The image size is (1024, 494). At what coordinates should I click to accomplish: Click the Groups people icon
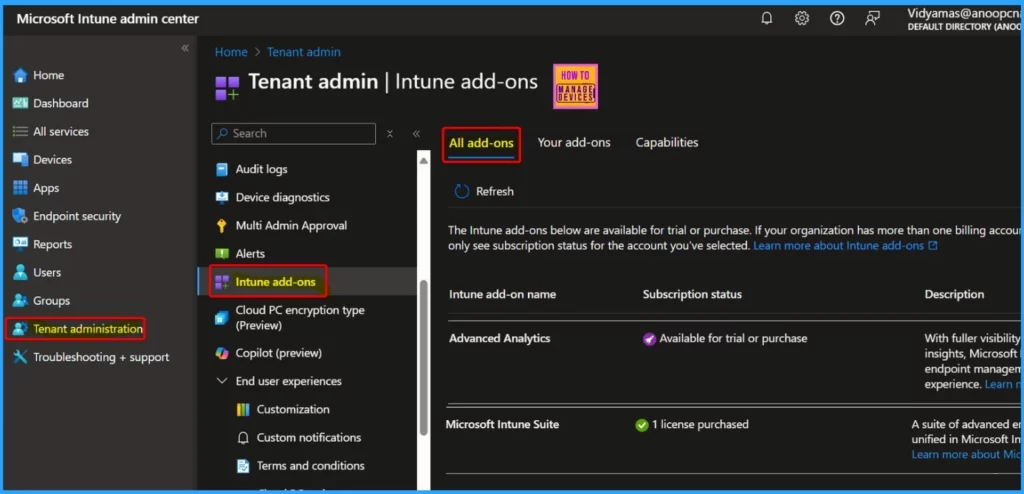pos(20,301)
